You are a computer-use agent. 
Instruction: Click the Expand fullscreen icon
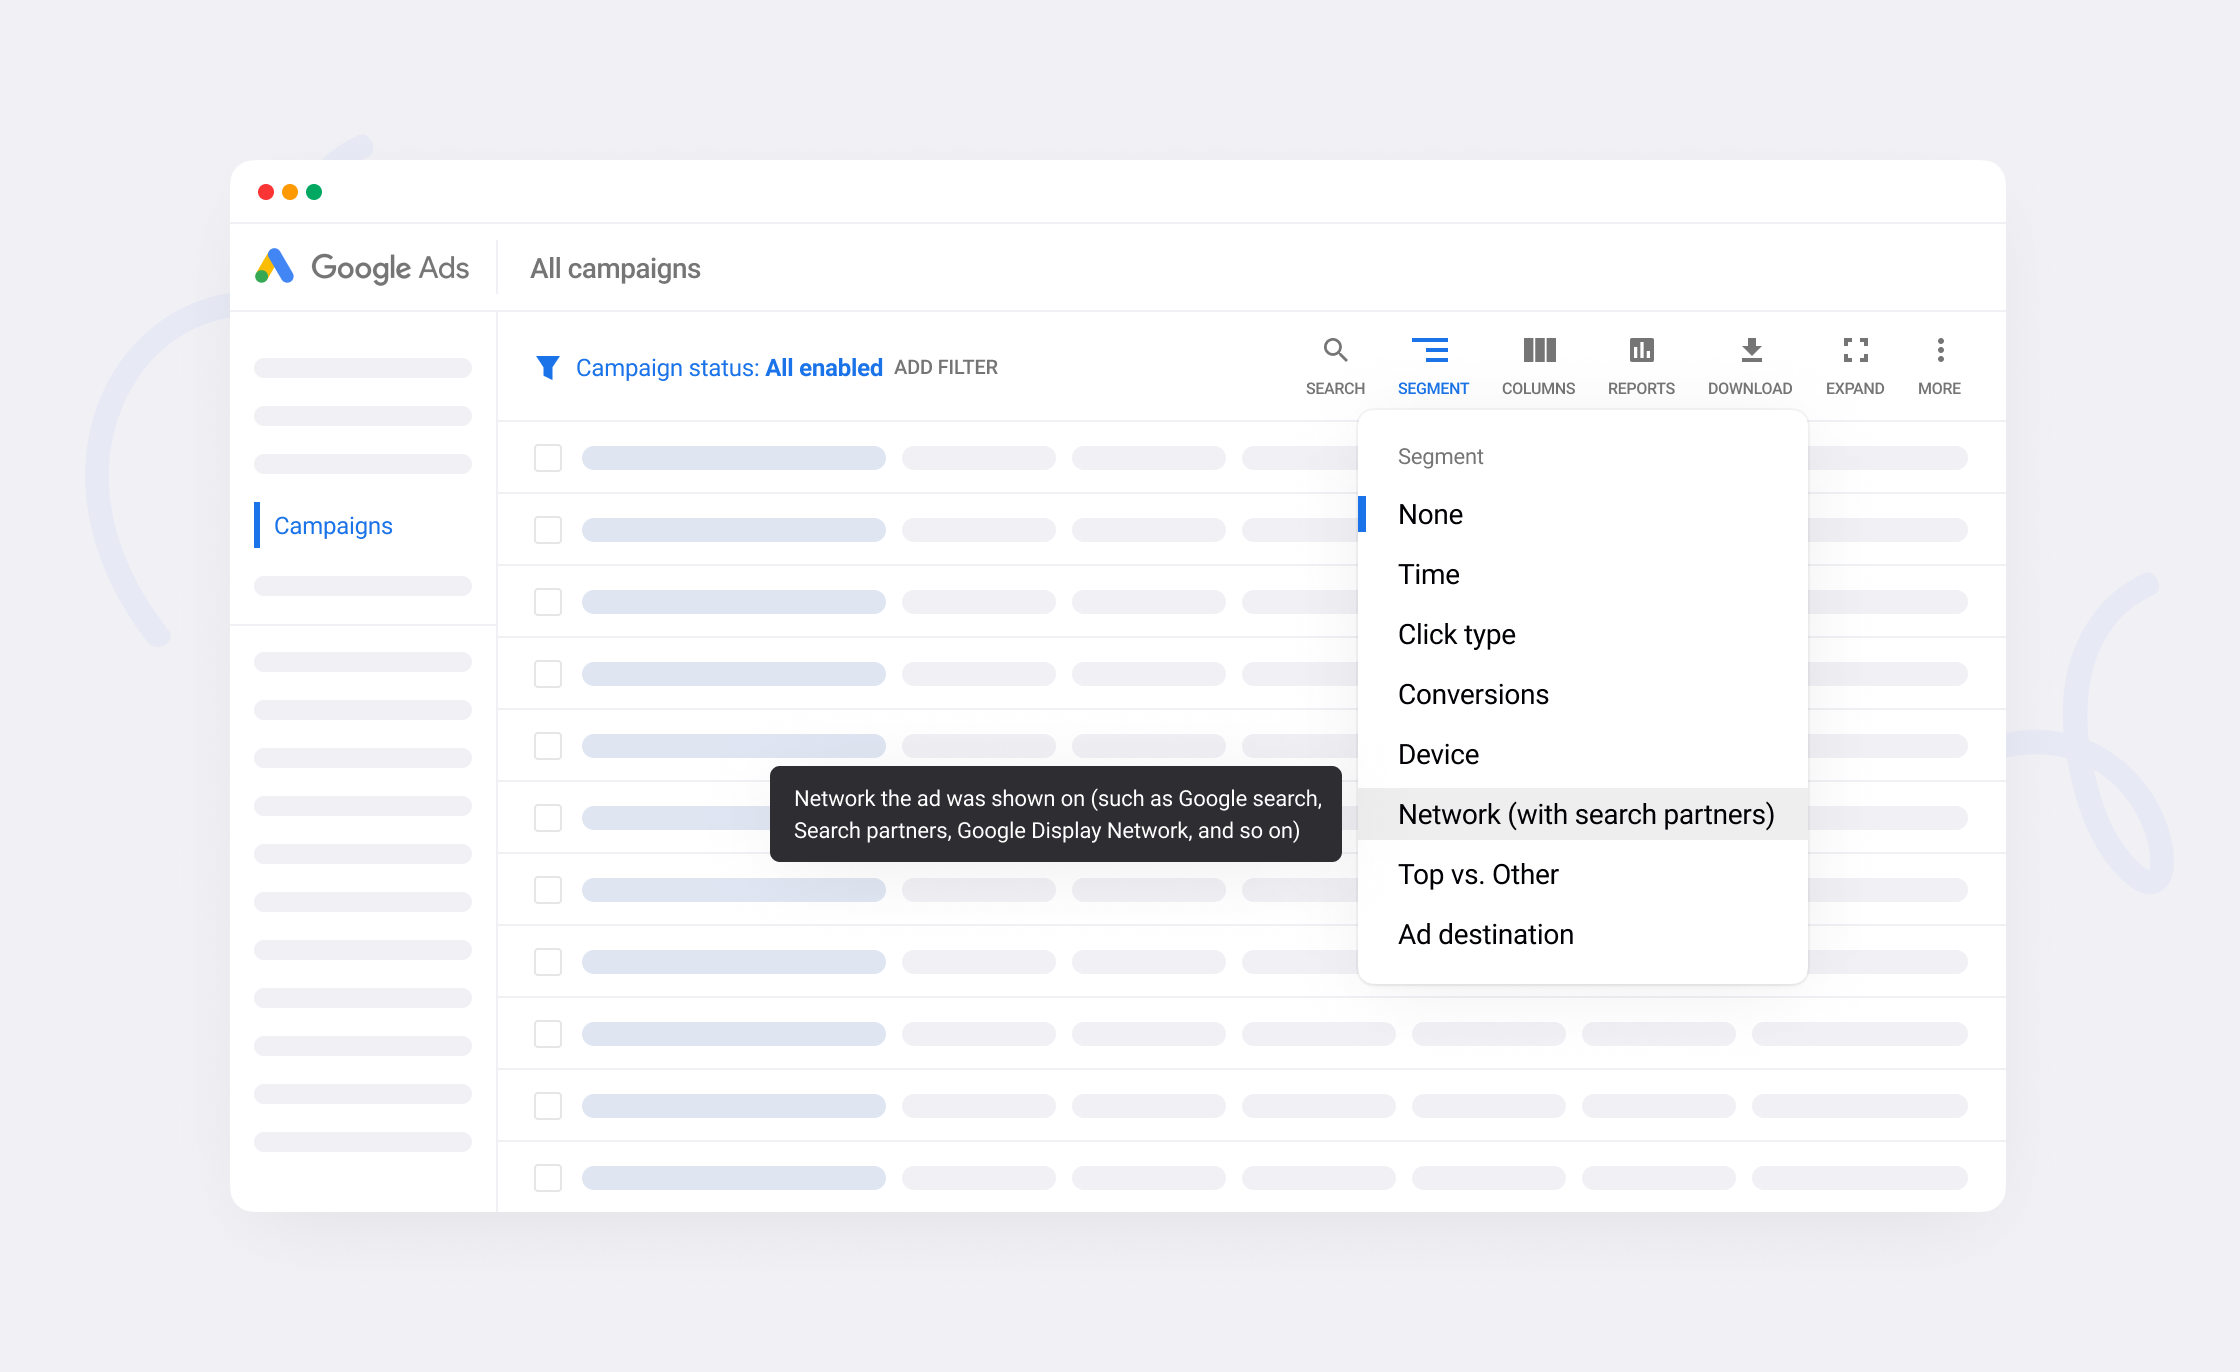tap(1855, 351)
